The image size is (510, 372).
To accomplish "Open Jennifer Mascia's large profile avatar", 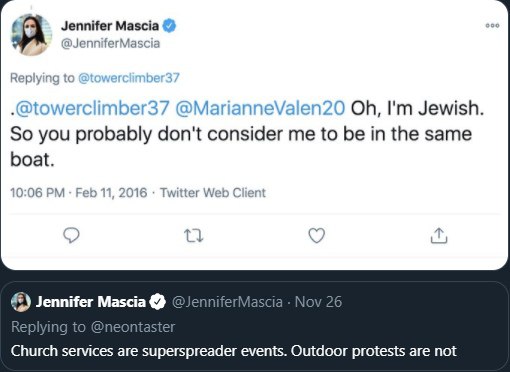I will click(x=31, y=35).
